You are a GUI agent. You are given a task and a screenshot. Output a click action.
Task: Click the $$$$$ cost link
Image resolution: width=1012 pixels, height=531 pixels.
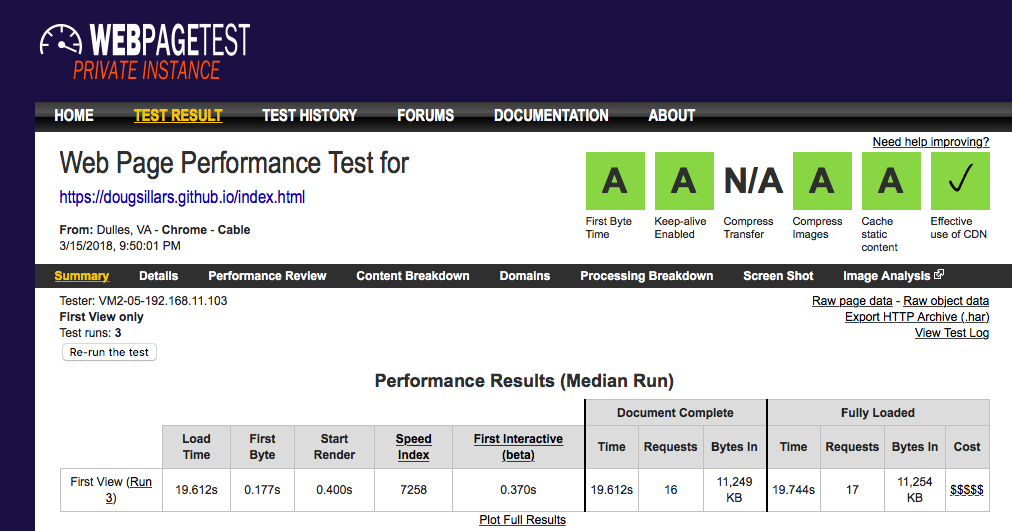[x=966, y=489]
